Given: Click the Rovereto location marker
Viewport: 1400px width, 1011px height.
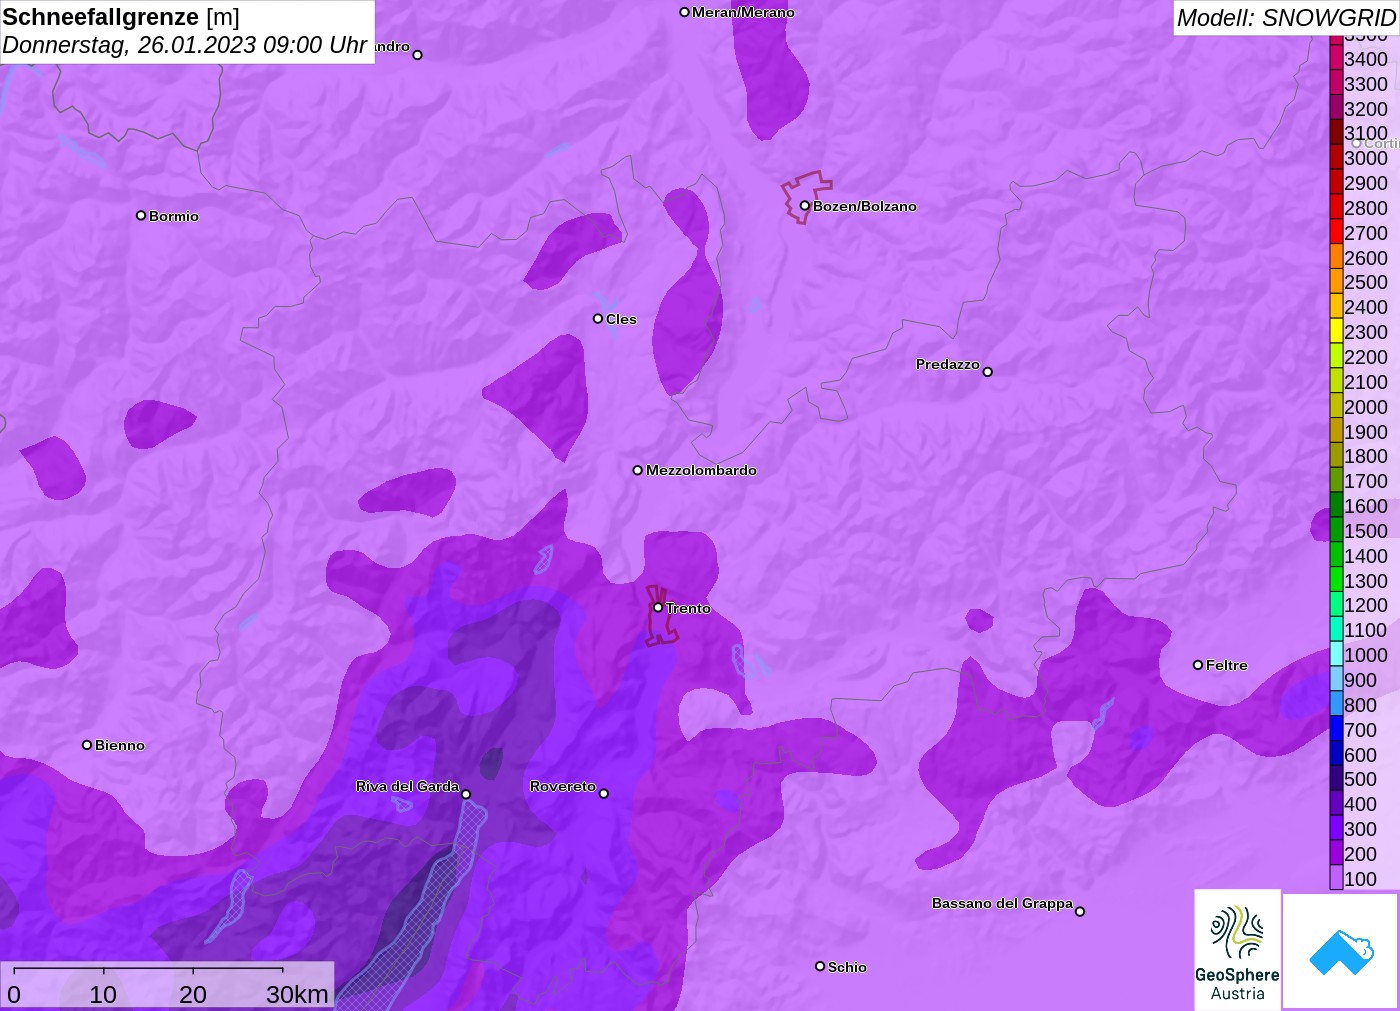Looking at the screenshot, I should (604, 794).
